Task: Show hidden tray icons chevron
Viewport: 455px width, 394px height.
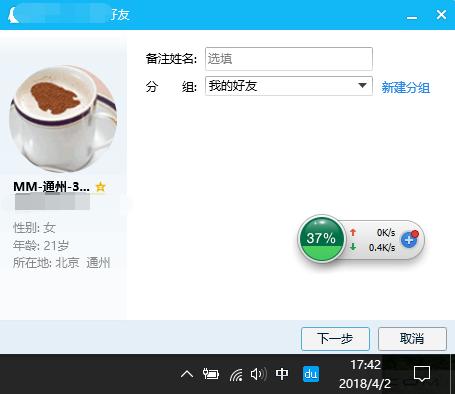Action: 187,374
